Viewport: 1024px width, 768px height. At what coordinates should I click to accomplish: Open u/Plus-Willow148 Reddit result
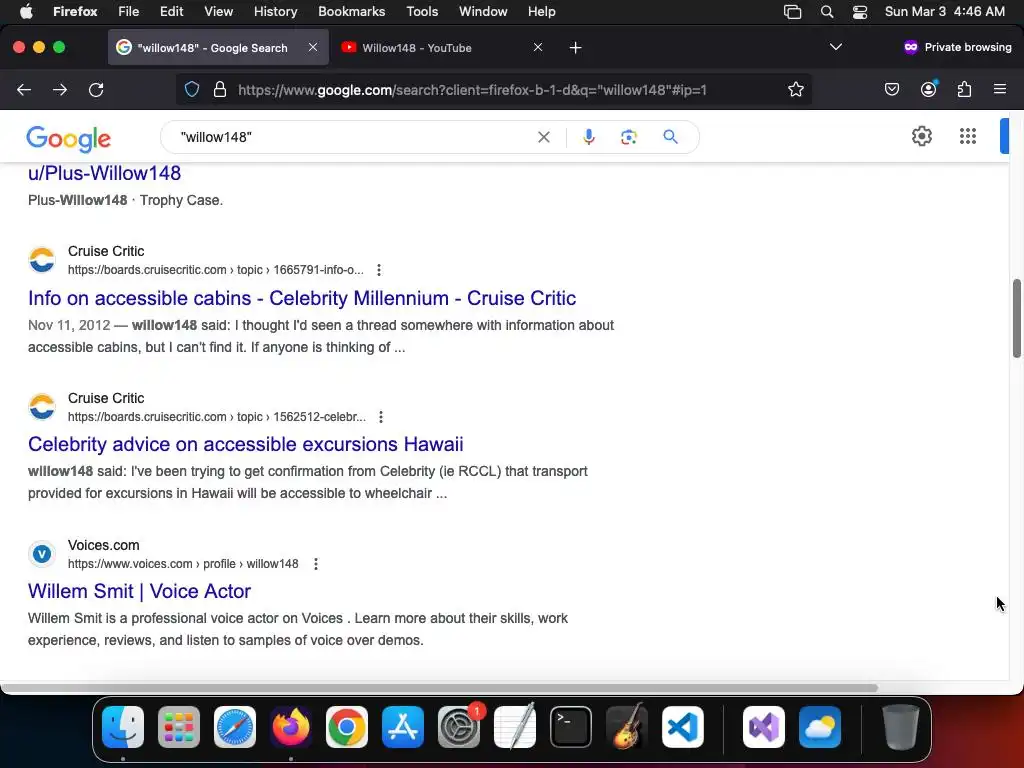pyautogui.click(x=104, y=173)
